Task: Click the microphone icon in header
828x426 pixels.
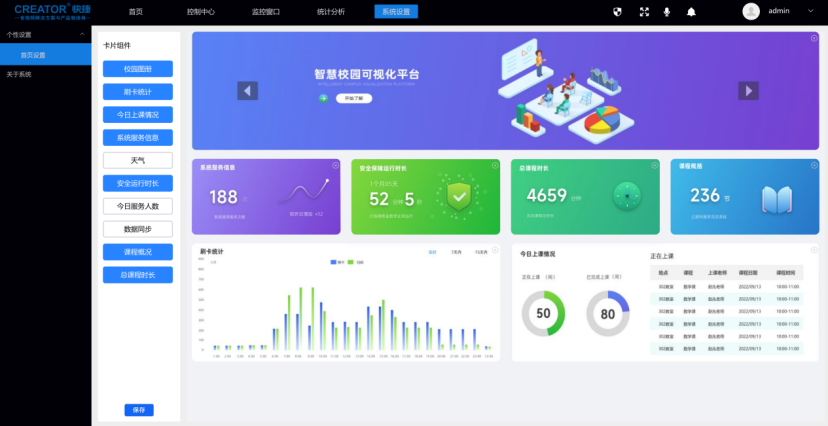Action: pyautogui.click(x=667, y=12)
